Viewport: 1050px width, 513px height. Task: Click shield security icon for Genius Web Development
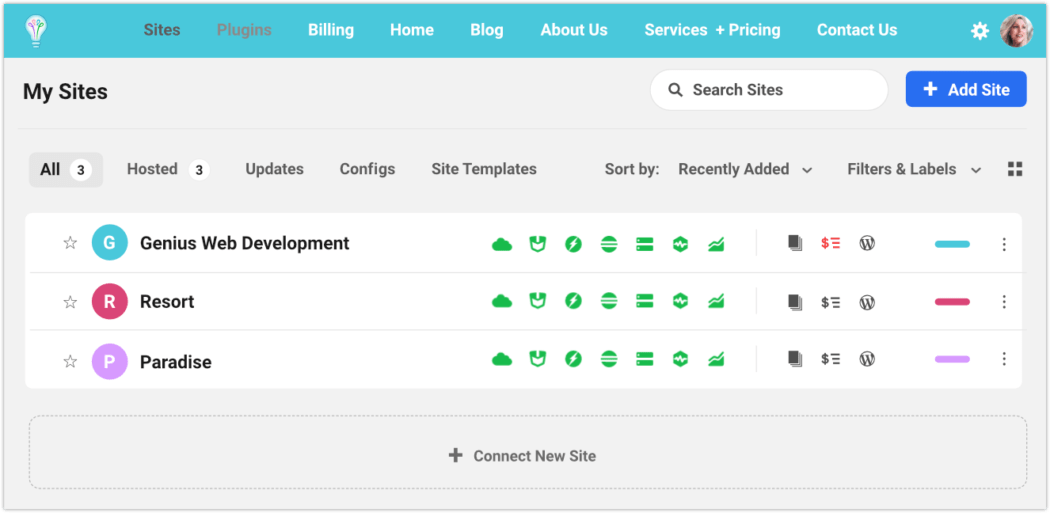point(537,244)
